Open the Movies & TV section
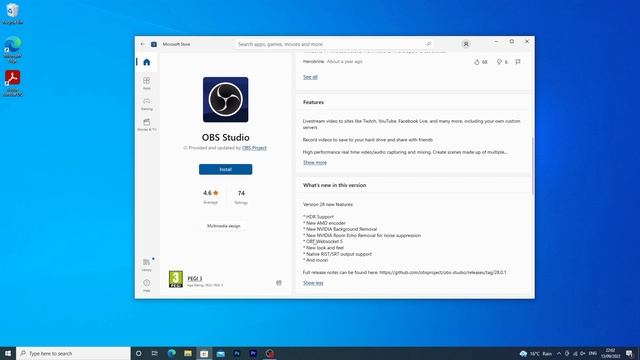This screenshot has height=360, width=640. [147, 124]
